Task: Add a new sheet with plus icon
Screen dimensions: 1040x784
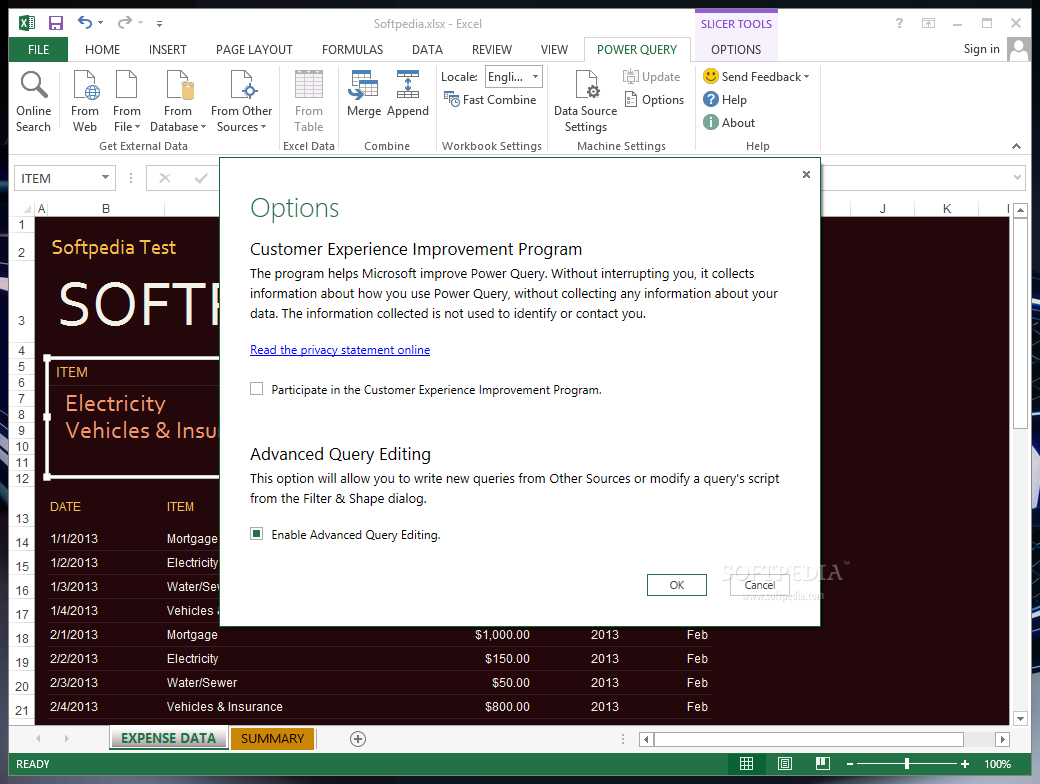Action: pos(358,739)
